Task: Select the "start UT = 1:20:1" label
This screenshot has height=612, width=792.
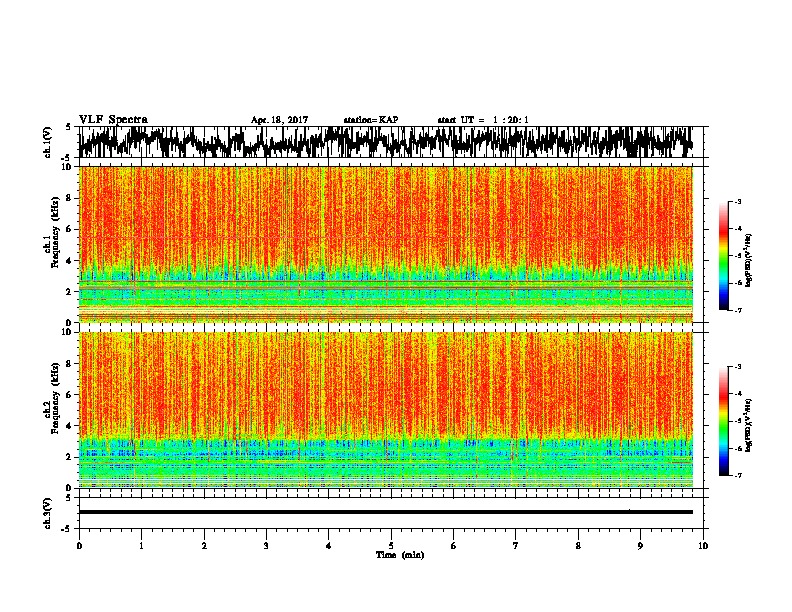Action: point(483,120)
